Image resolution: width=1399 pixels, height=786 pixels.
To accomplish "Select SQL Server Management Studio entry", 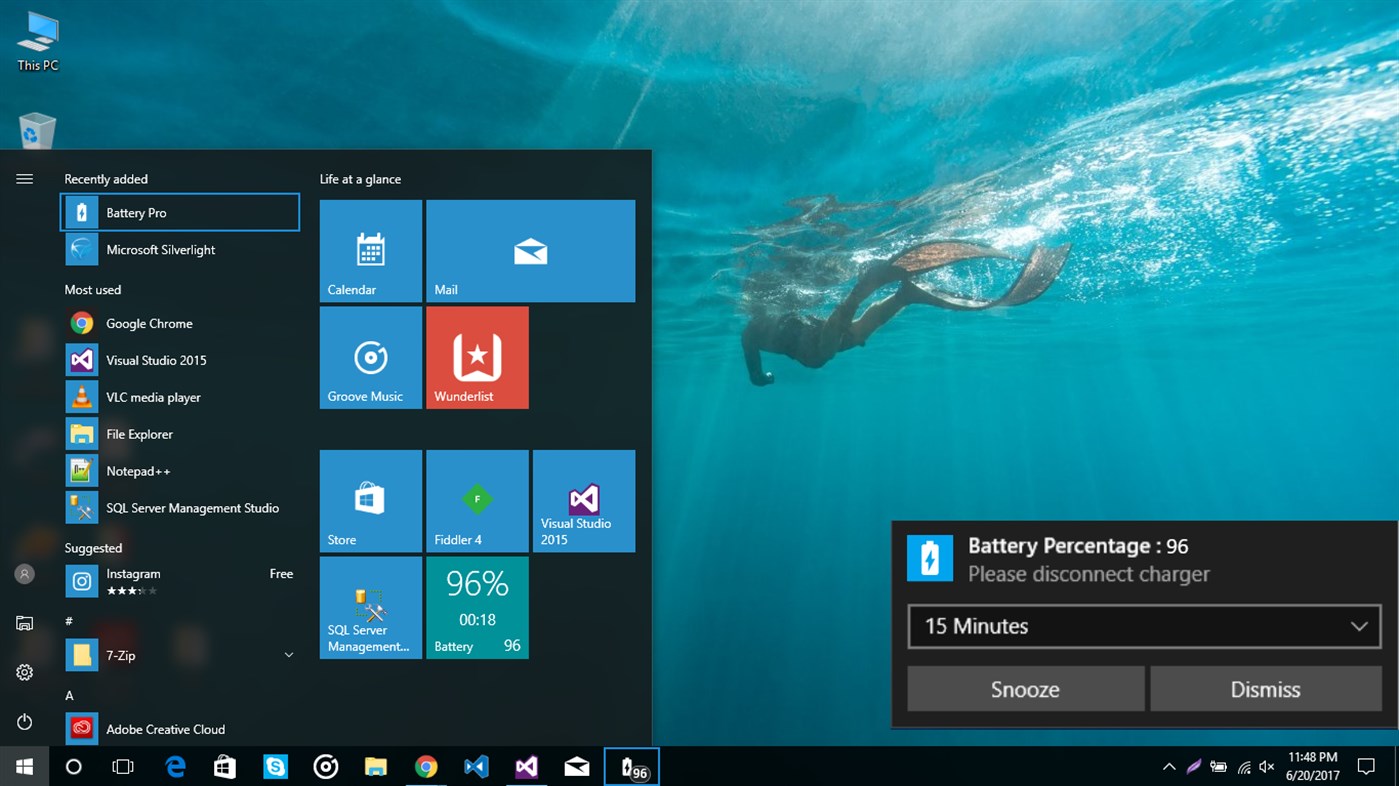I will coord(192,507).
